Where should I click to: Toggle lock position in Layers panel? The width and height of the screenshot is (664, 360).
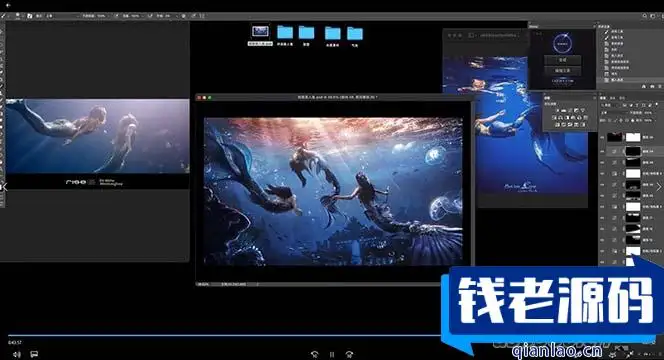[x=621, y=120]
